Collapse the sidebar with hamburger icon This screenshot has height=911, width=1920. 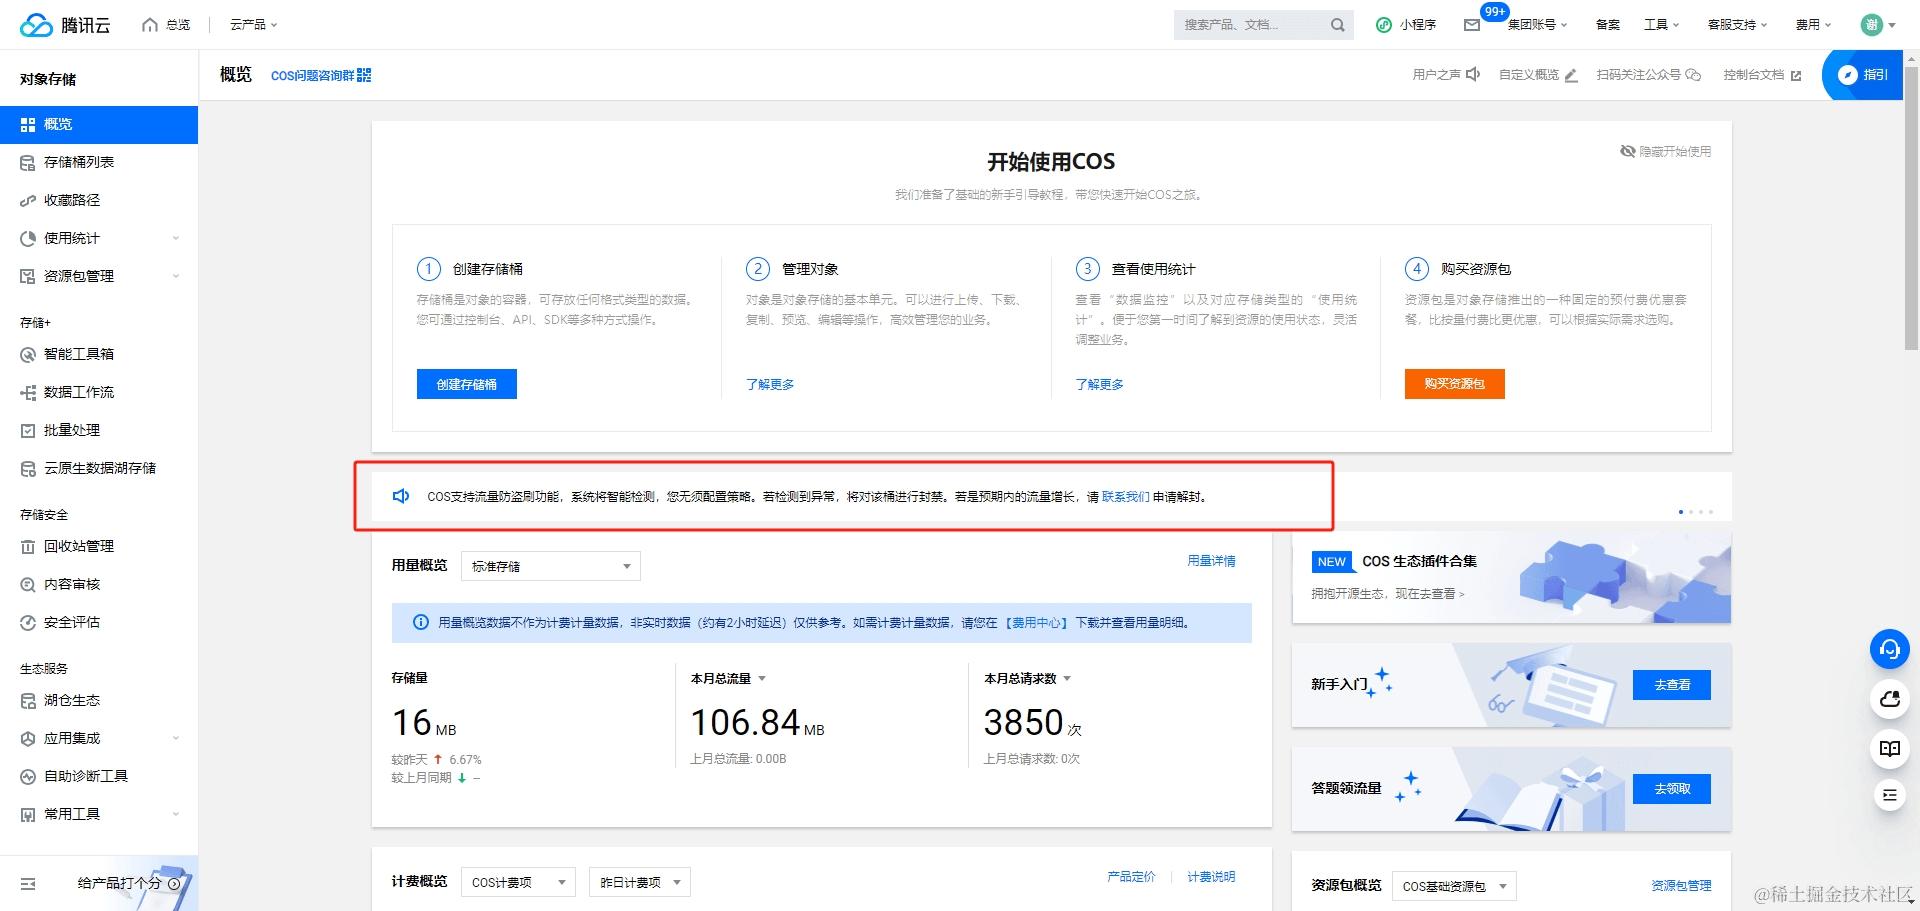[28, 884]
